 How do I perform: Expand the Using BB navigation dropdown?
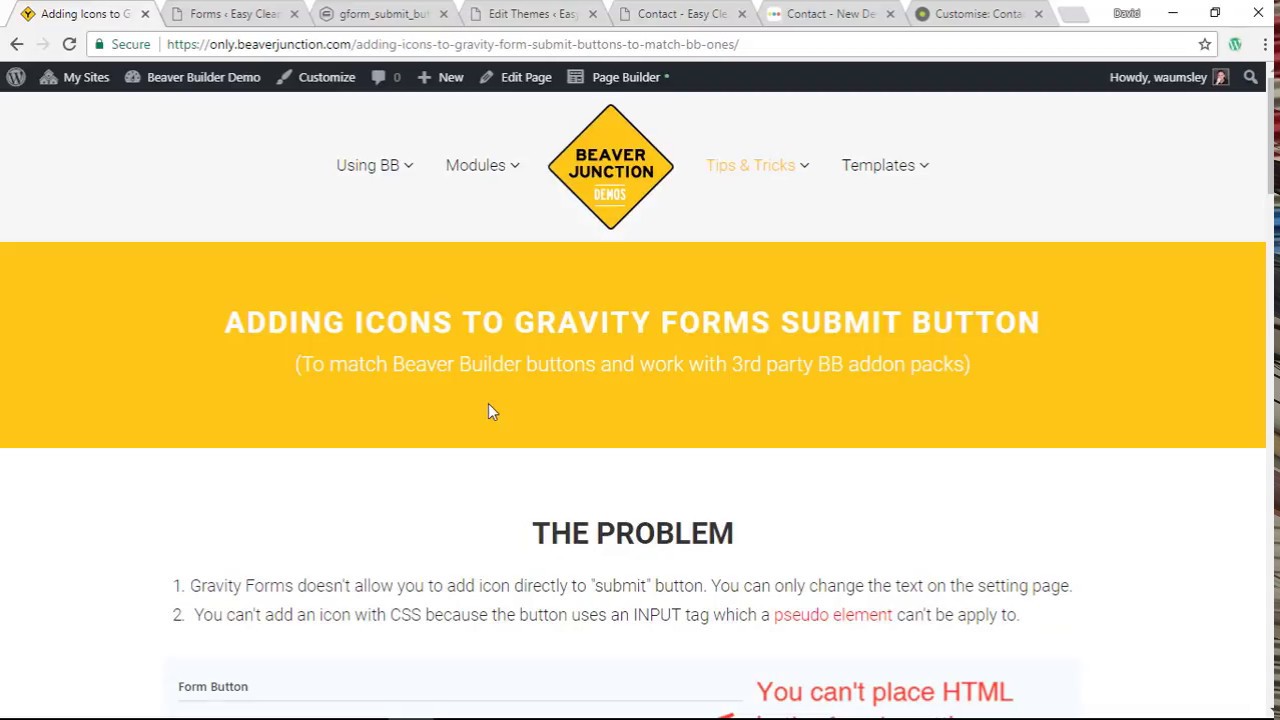pyautogui.click(x=375, y=165)
